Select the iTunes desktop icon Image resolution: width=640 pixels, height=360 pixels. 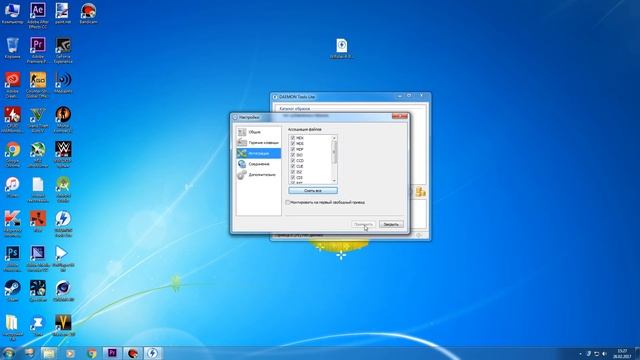click(12, 187)
